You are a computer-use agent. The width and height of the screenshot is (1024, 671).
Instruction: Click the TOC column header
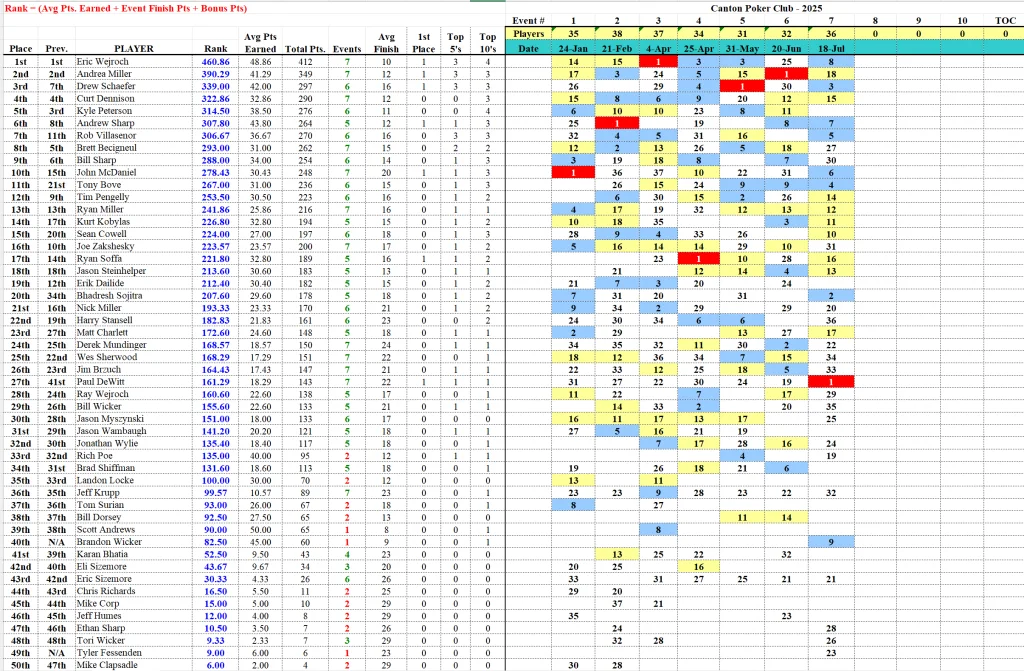(x=1004, y=21)
